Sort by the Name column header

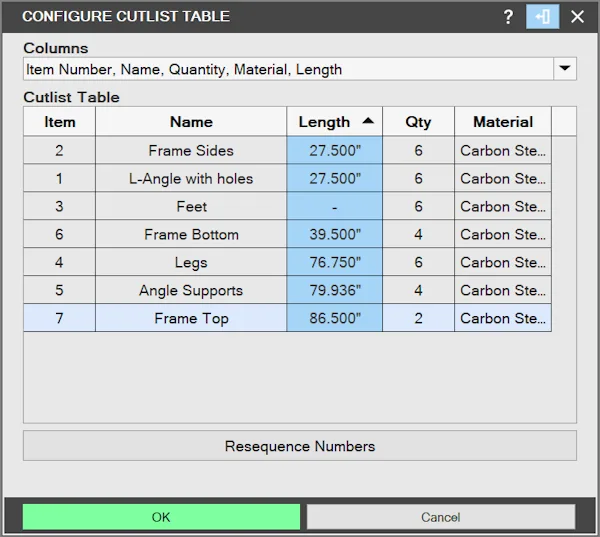click(191, 122)
